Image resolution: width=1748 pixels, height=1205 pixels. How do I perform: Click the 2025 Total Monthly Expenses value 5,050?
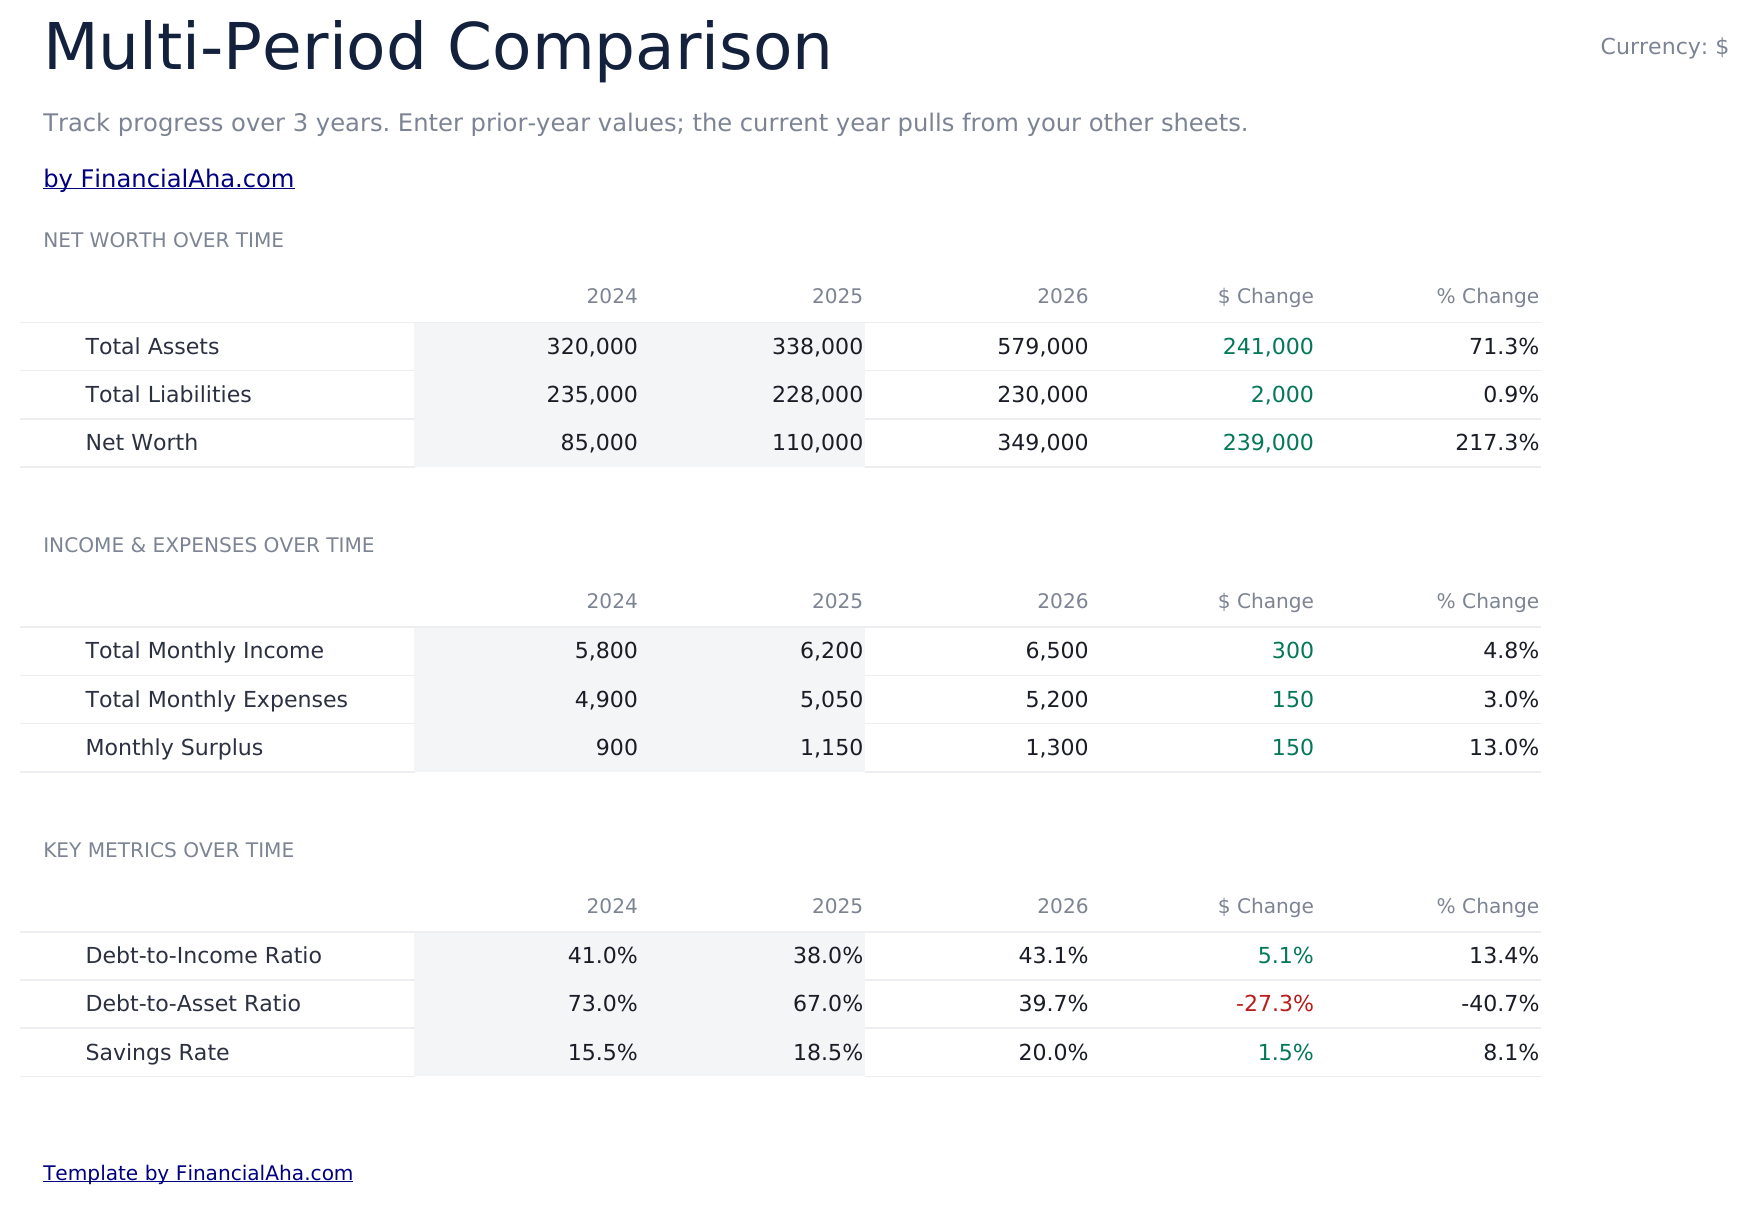click(x=831, y=700)
